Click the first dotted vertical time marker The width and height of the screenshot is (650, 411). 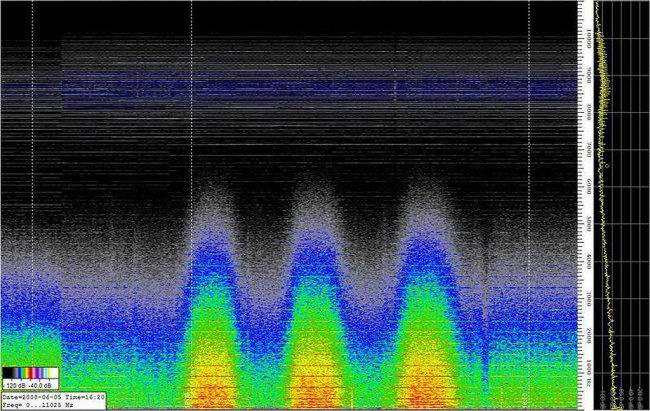tap(33, 200)
